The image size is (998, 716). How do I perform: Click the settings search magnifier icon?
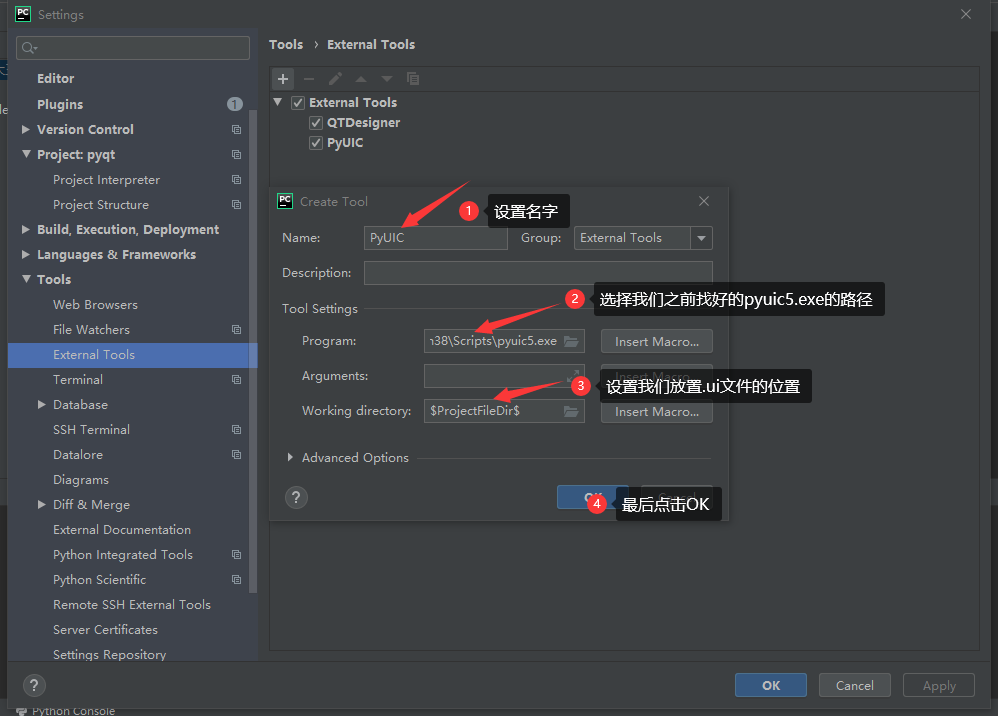click(29, 48)
